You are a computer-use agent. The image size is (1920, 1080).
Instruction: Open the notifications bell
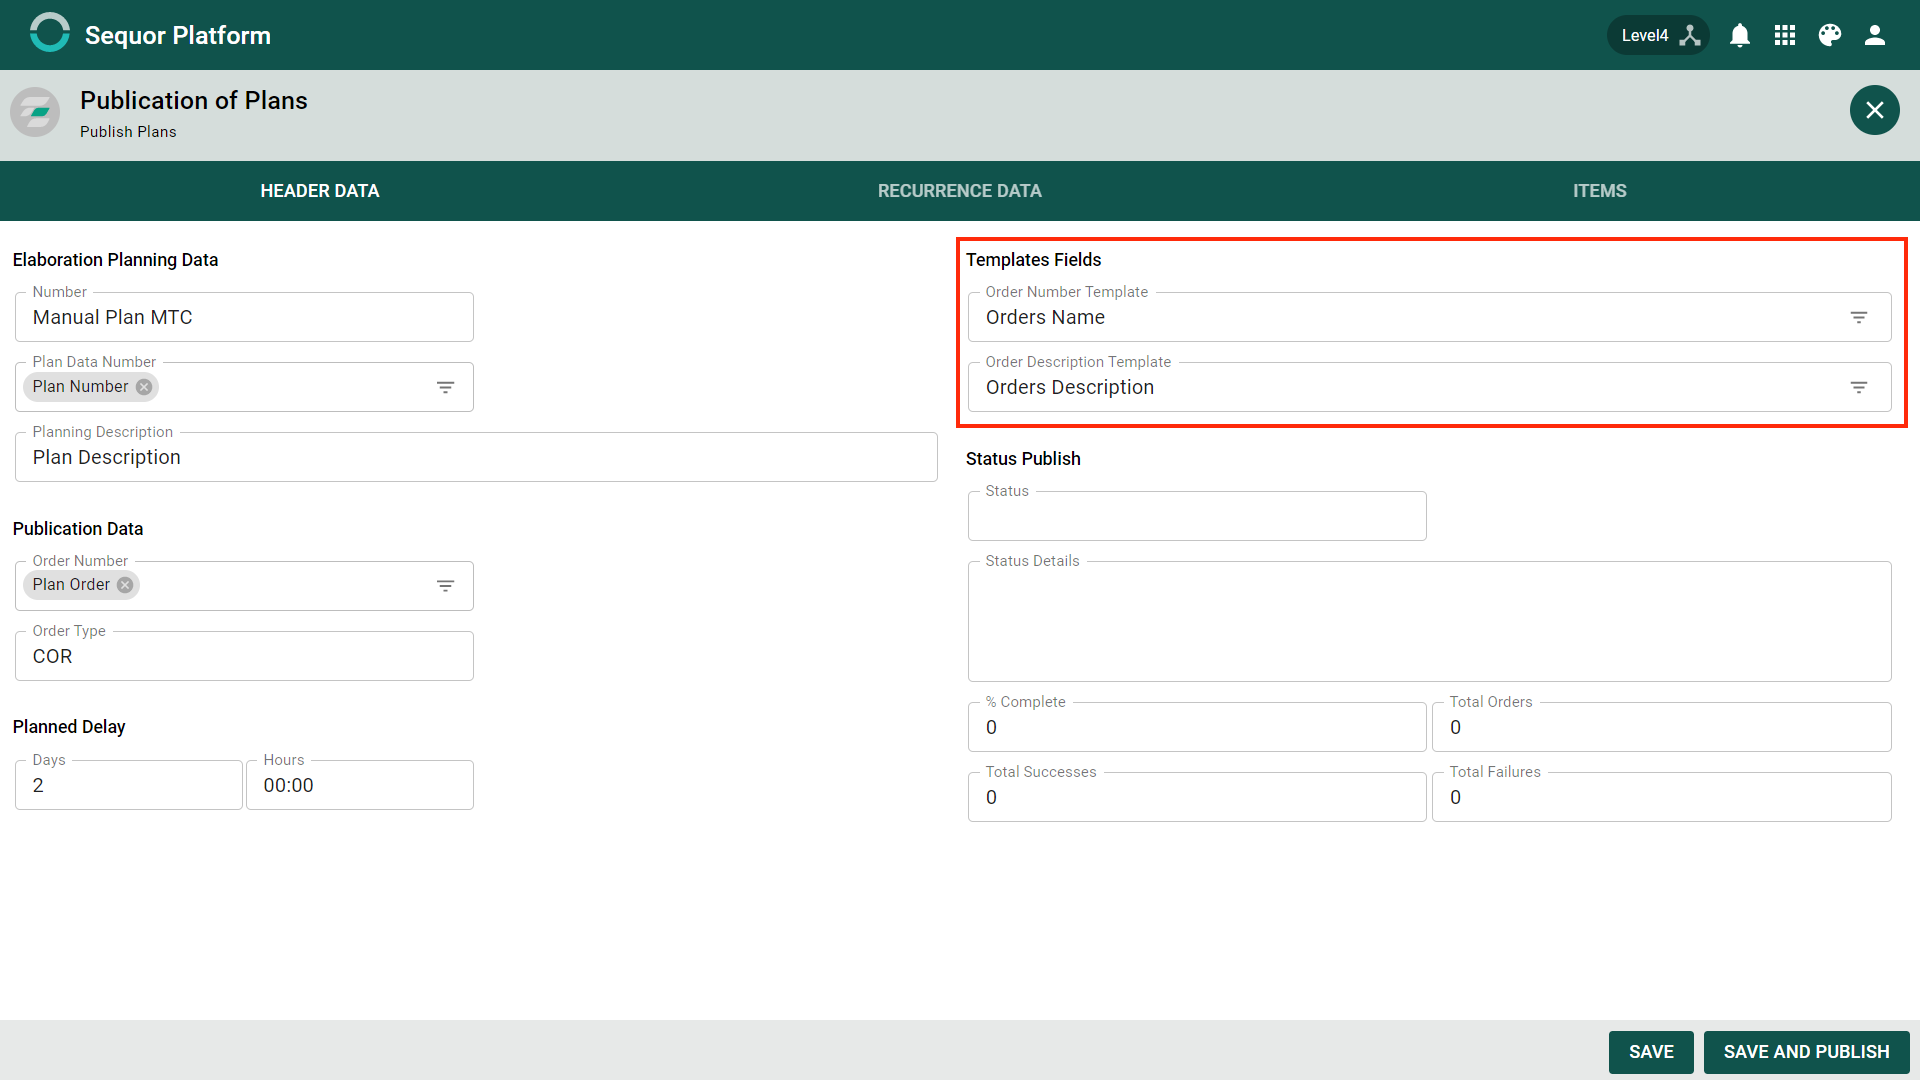click(1740, 35)
